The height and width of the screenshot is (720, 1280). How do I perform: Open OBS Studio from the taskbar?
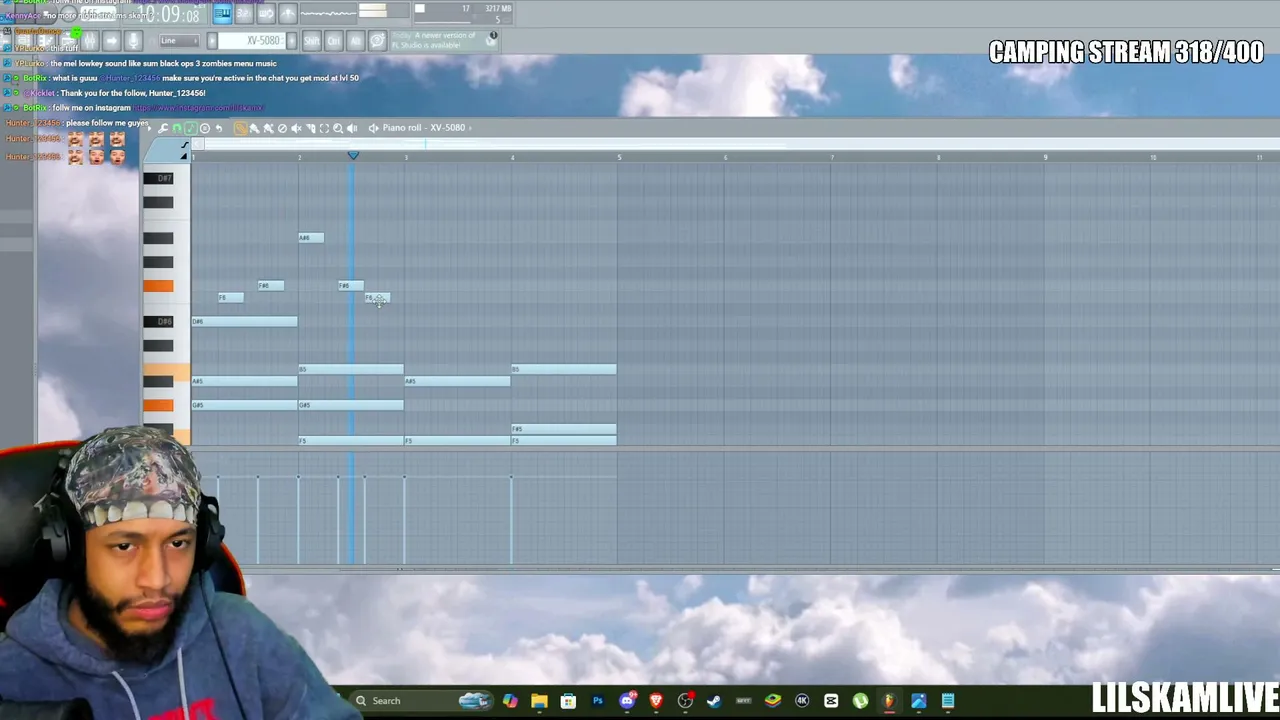[x=685, y=701]
